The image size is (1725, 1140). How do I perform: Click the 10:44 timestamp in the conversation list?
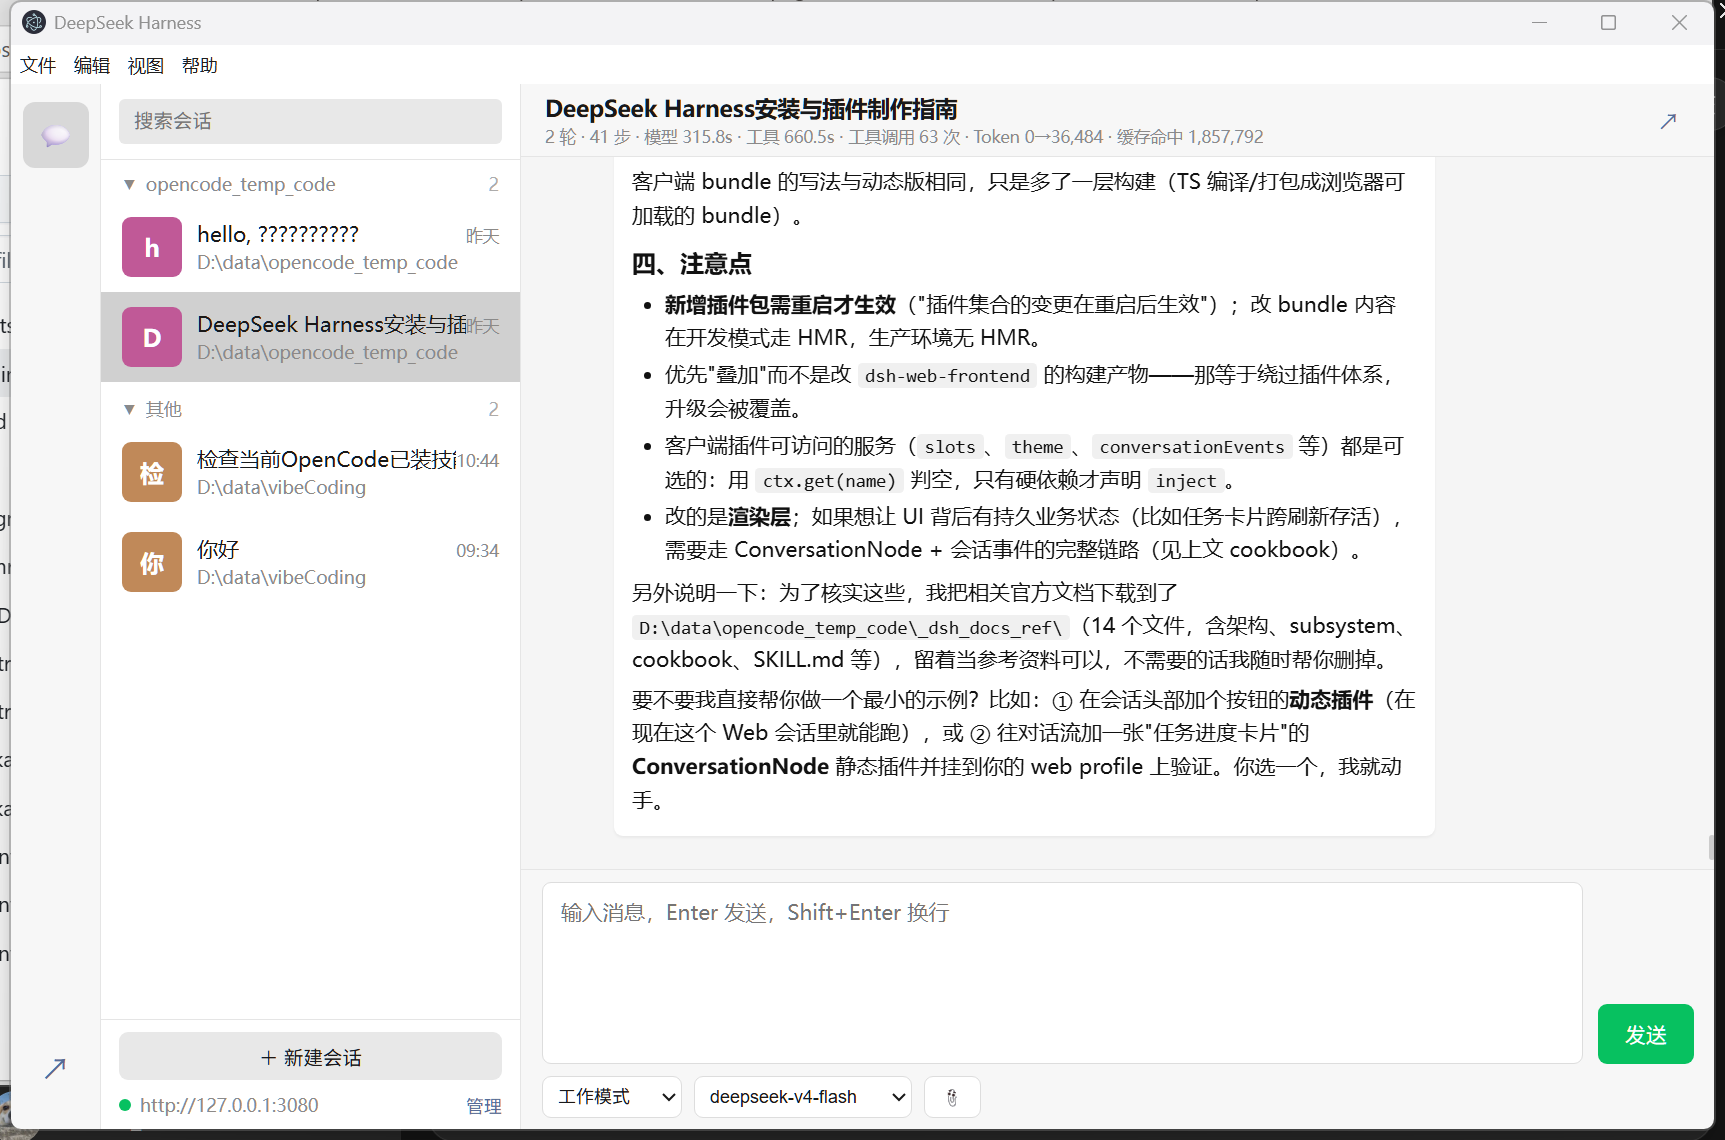point(477,460)
